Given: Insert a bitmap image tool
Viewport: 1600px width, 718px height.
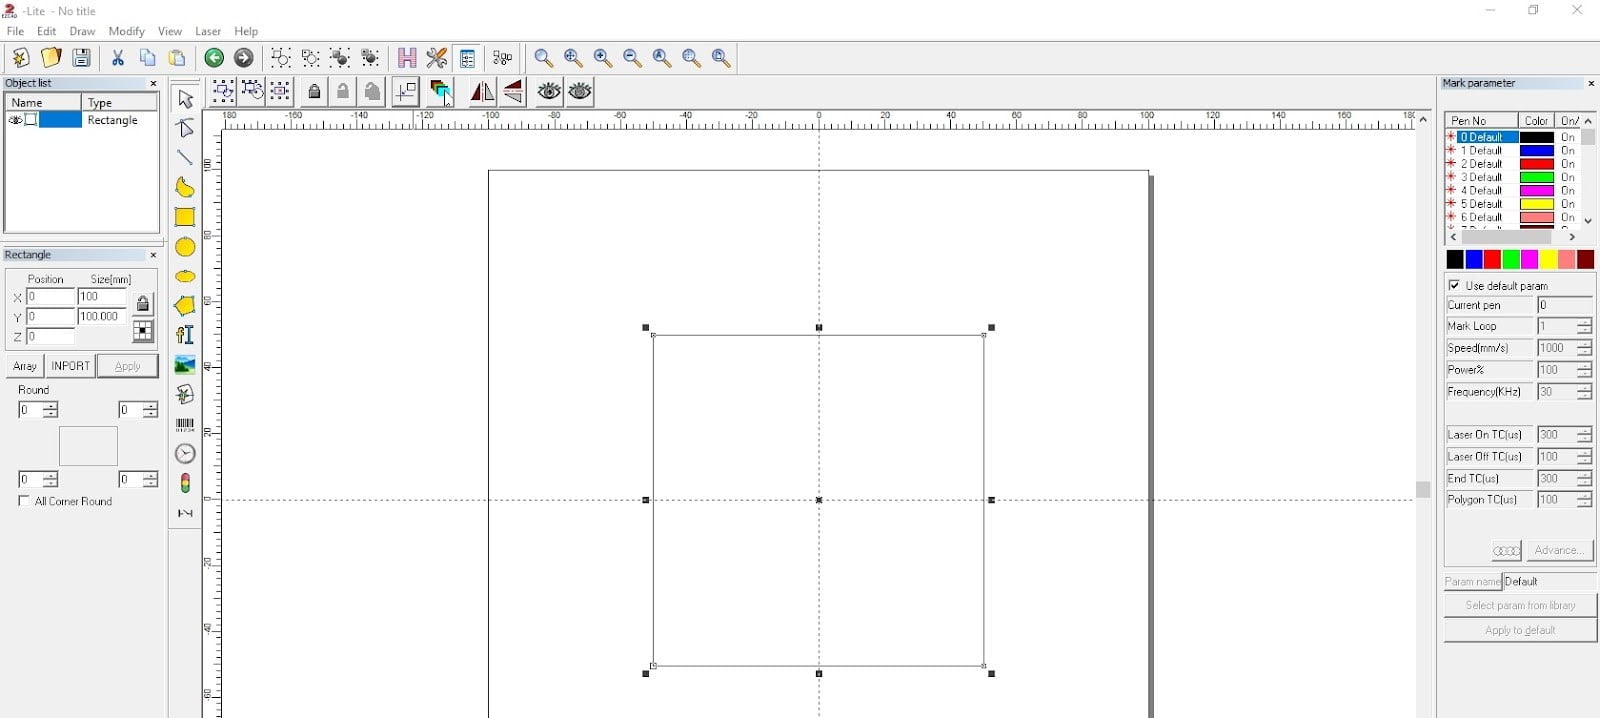Looking at the screenshot, I should (x=185, y=365).
